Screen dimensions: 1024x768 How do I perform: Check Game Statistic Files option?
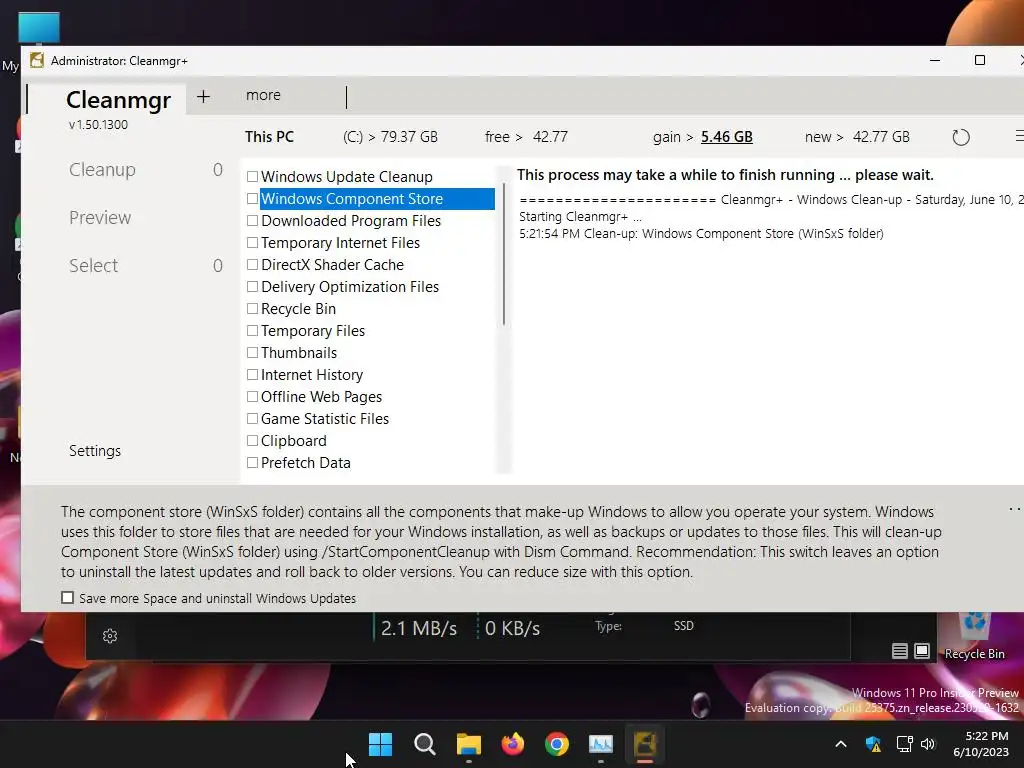coord(252,419)
